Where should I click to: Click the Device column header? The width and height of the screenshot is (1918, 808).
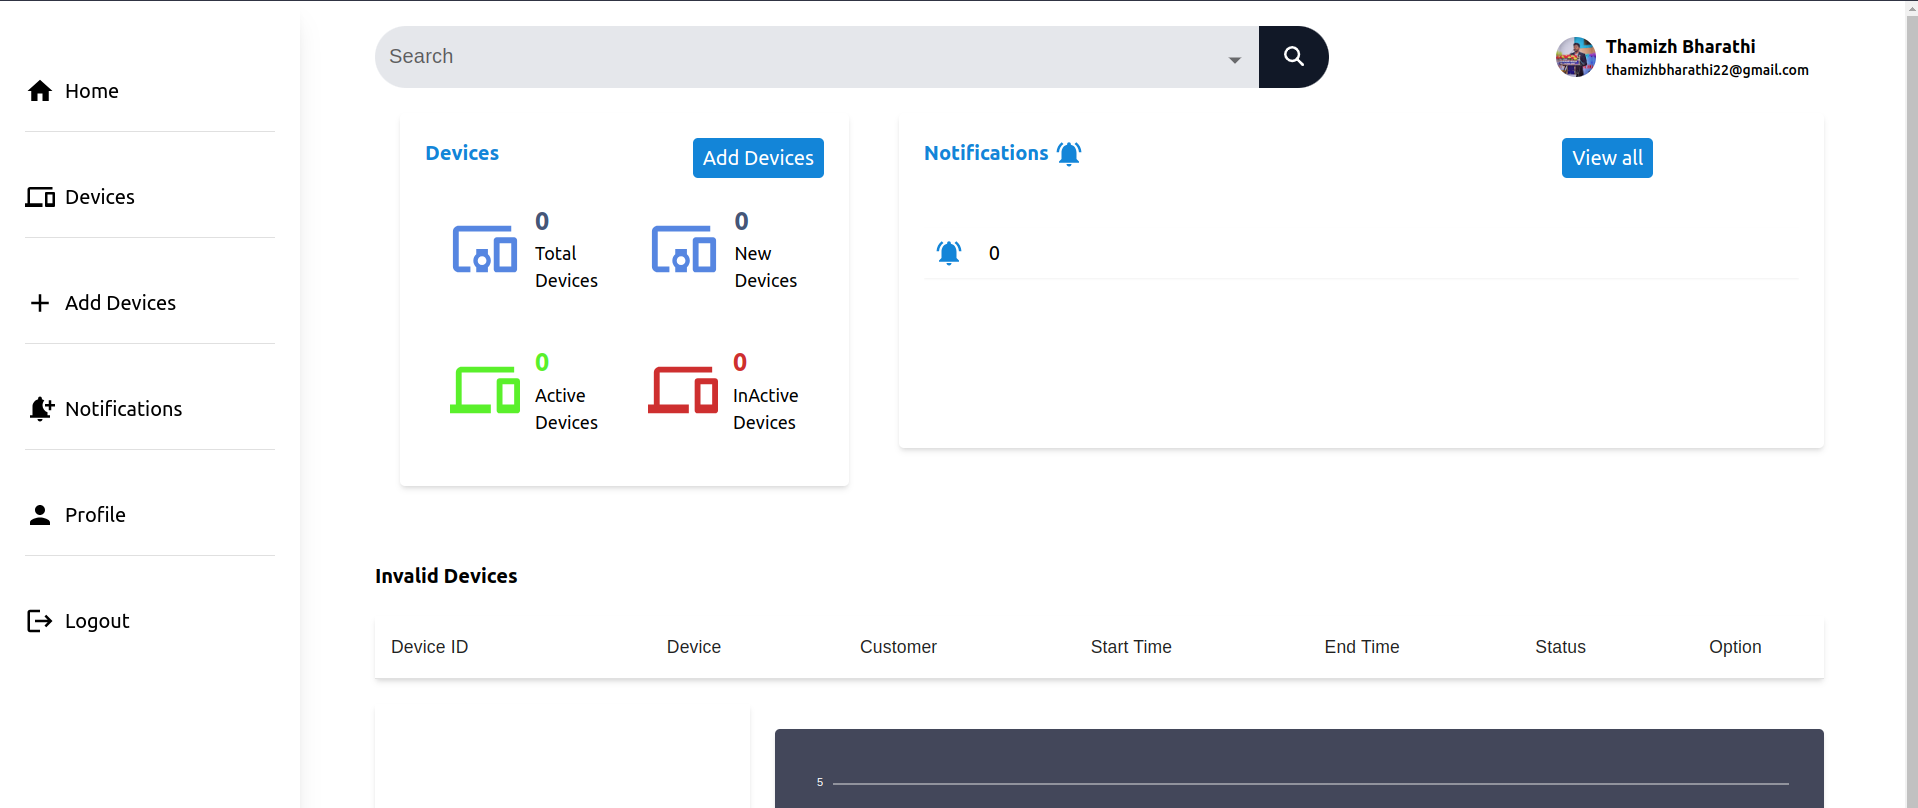pyautogui.click(x=694, y=647)
